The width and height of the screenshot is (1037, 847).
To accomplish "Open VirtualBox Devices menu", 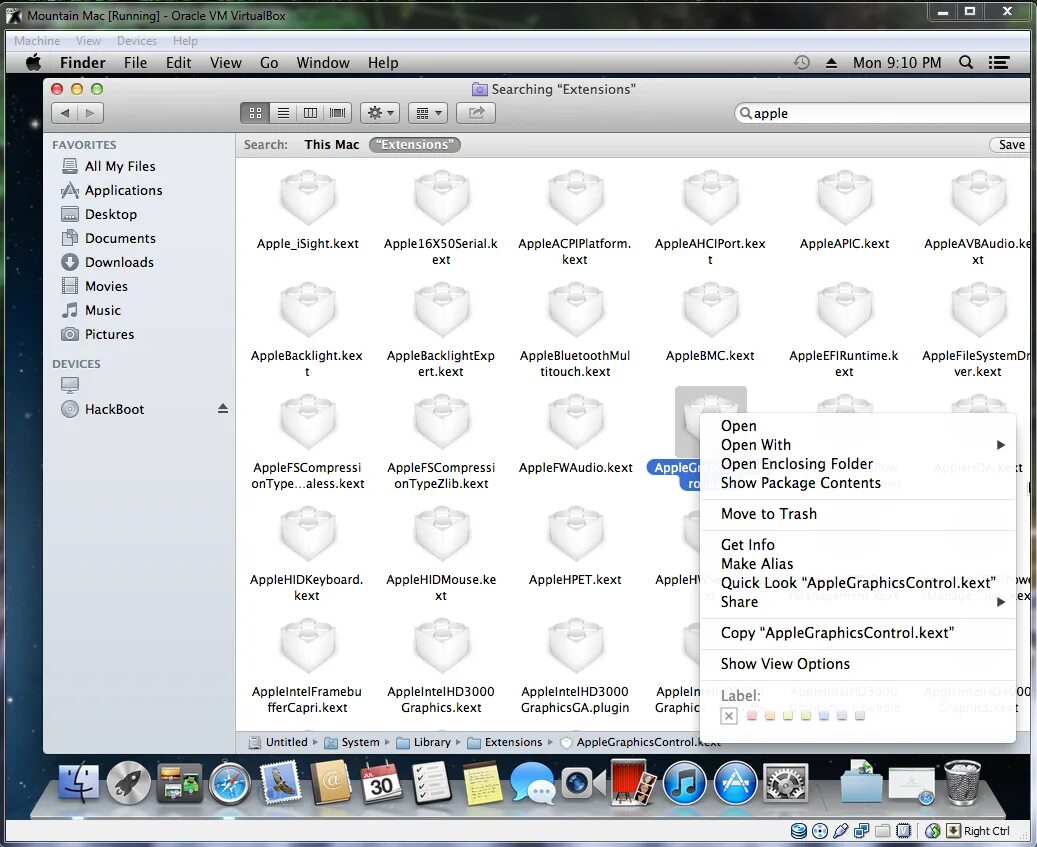I will [x=136, y=41].
